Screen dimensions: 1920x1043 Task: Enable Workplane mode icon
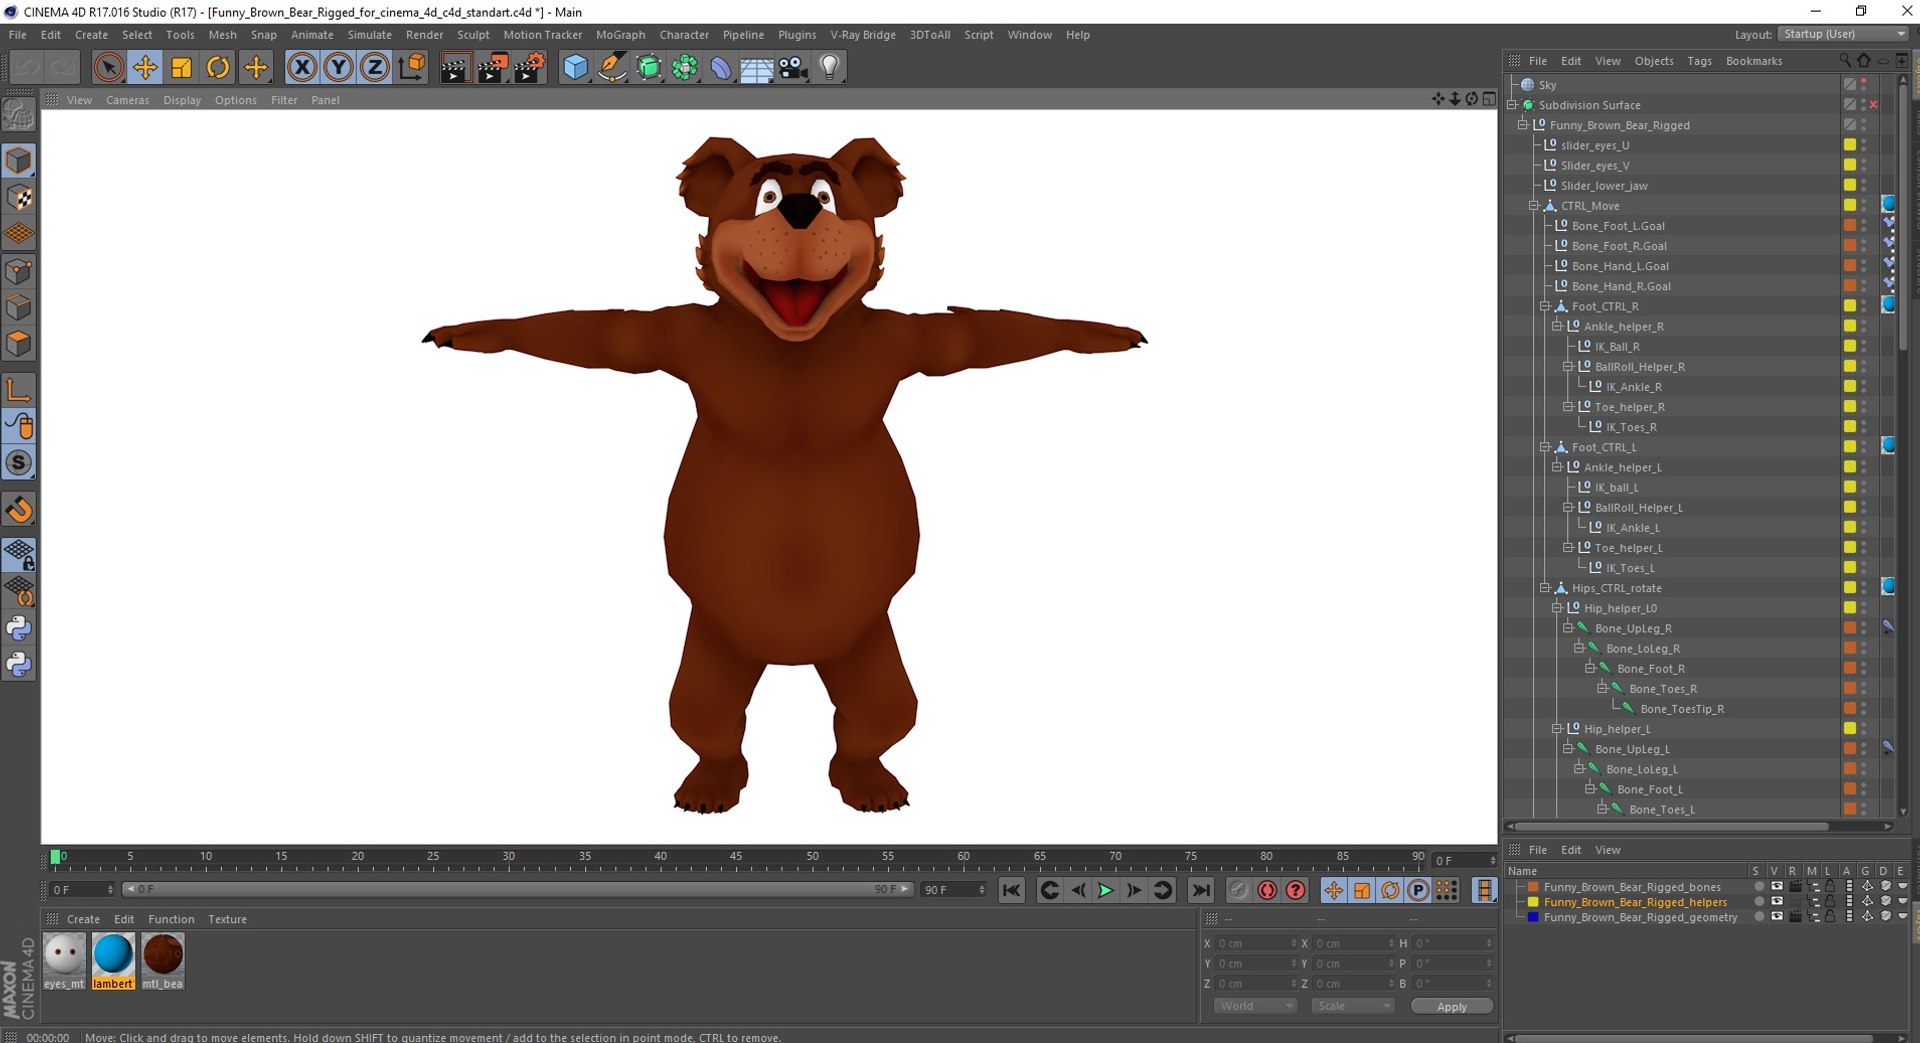click(19, 234)
